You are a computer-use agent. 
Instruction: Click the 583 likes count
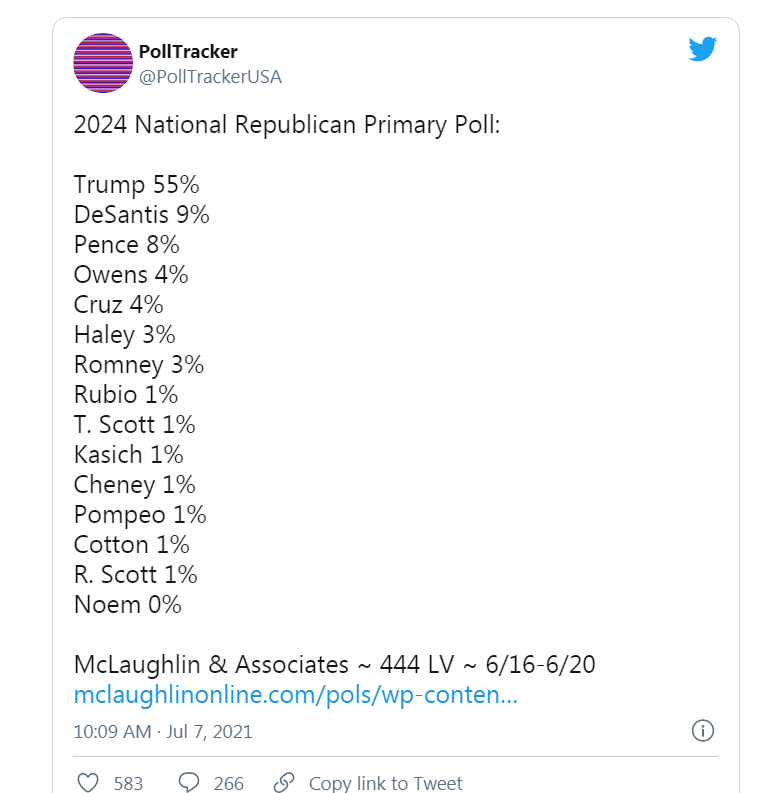[x=128, y=783]
